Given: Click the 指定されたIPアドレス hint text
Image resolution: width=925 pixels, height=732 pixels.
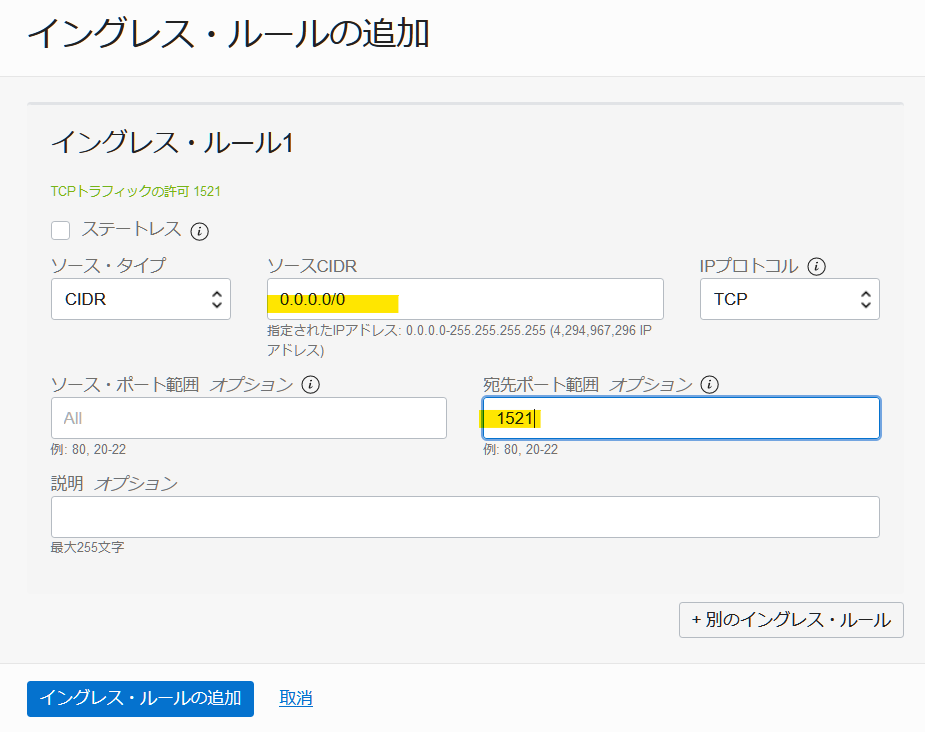Looking at the screenshot, I should pos(460,340).
